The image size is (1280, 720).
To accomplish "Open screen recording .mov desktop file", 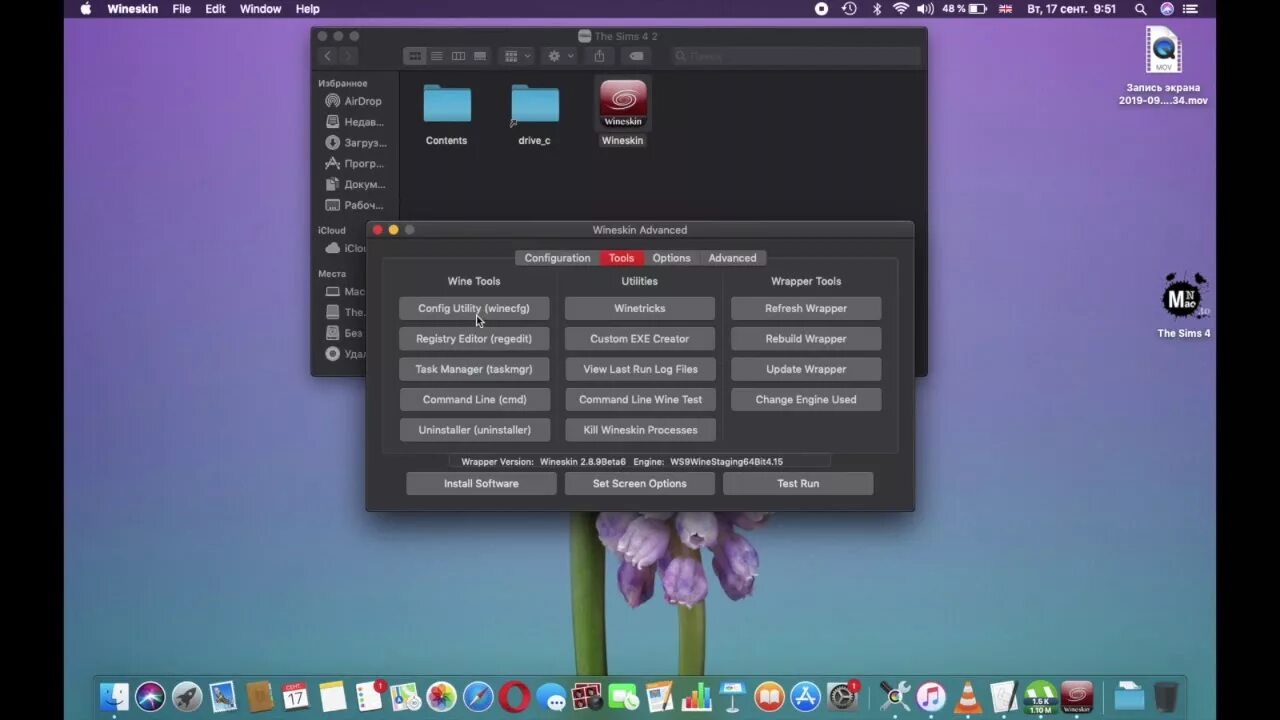I will click(1163, 66).
